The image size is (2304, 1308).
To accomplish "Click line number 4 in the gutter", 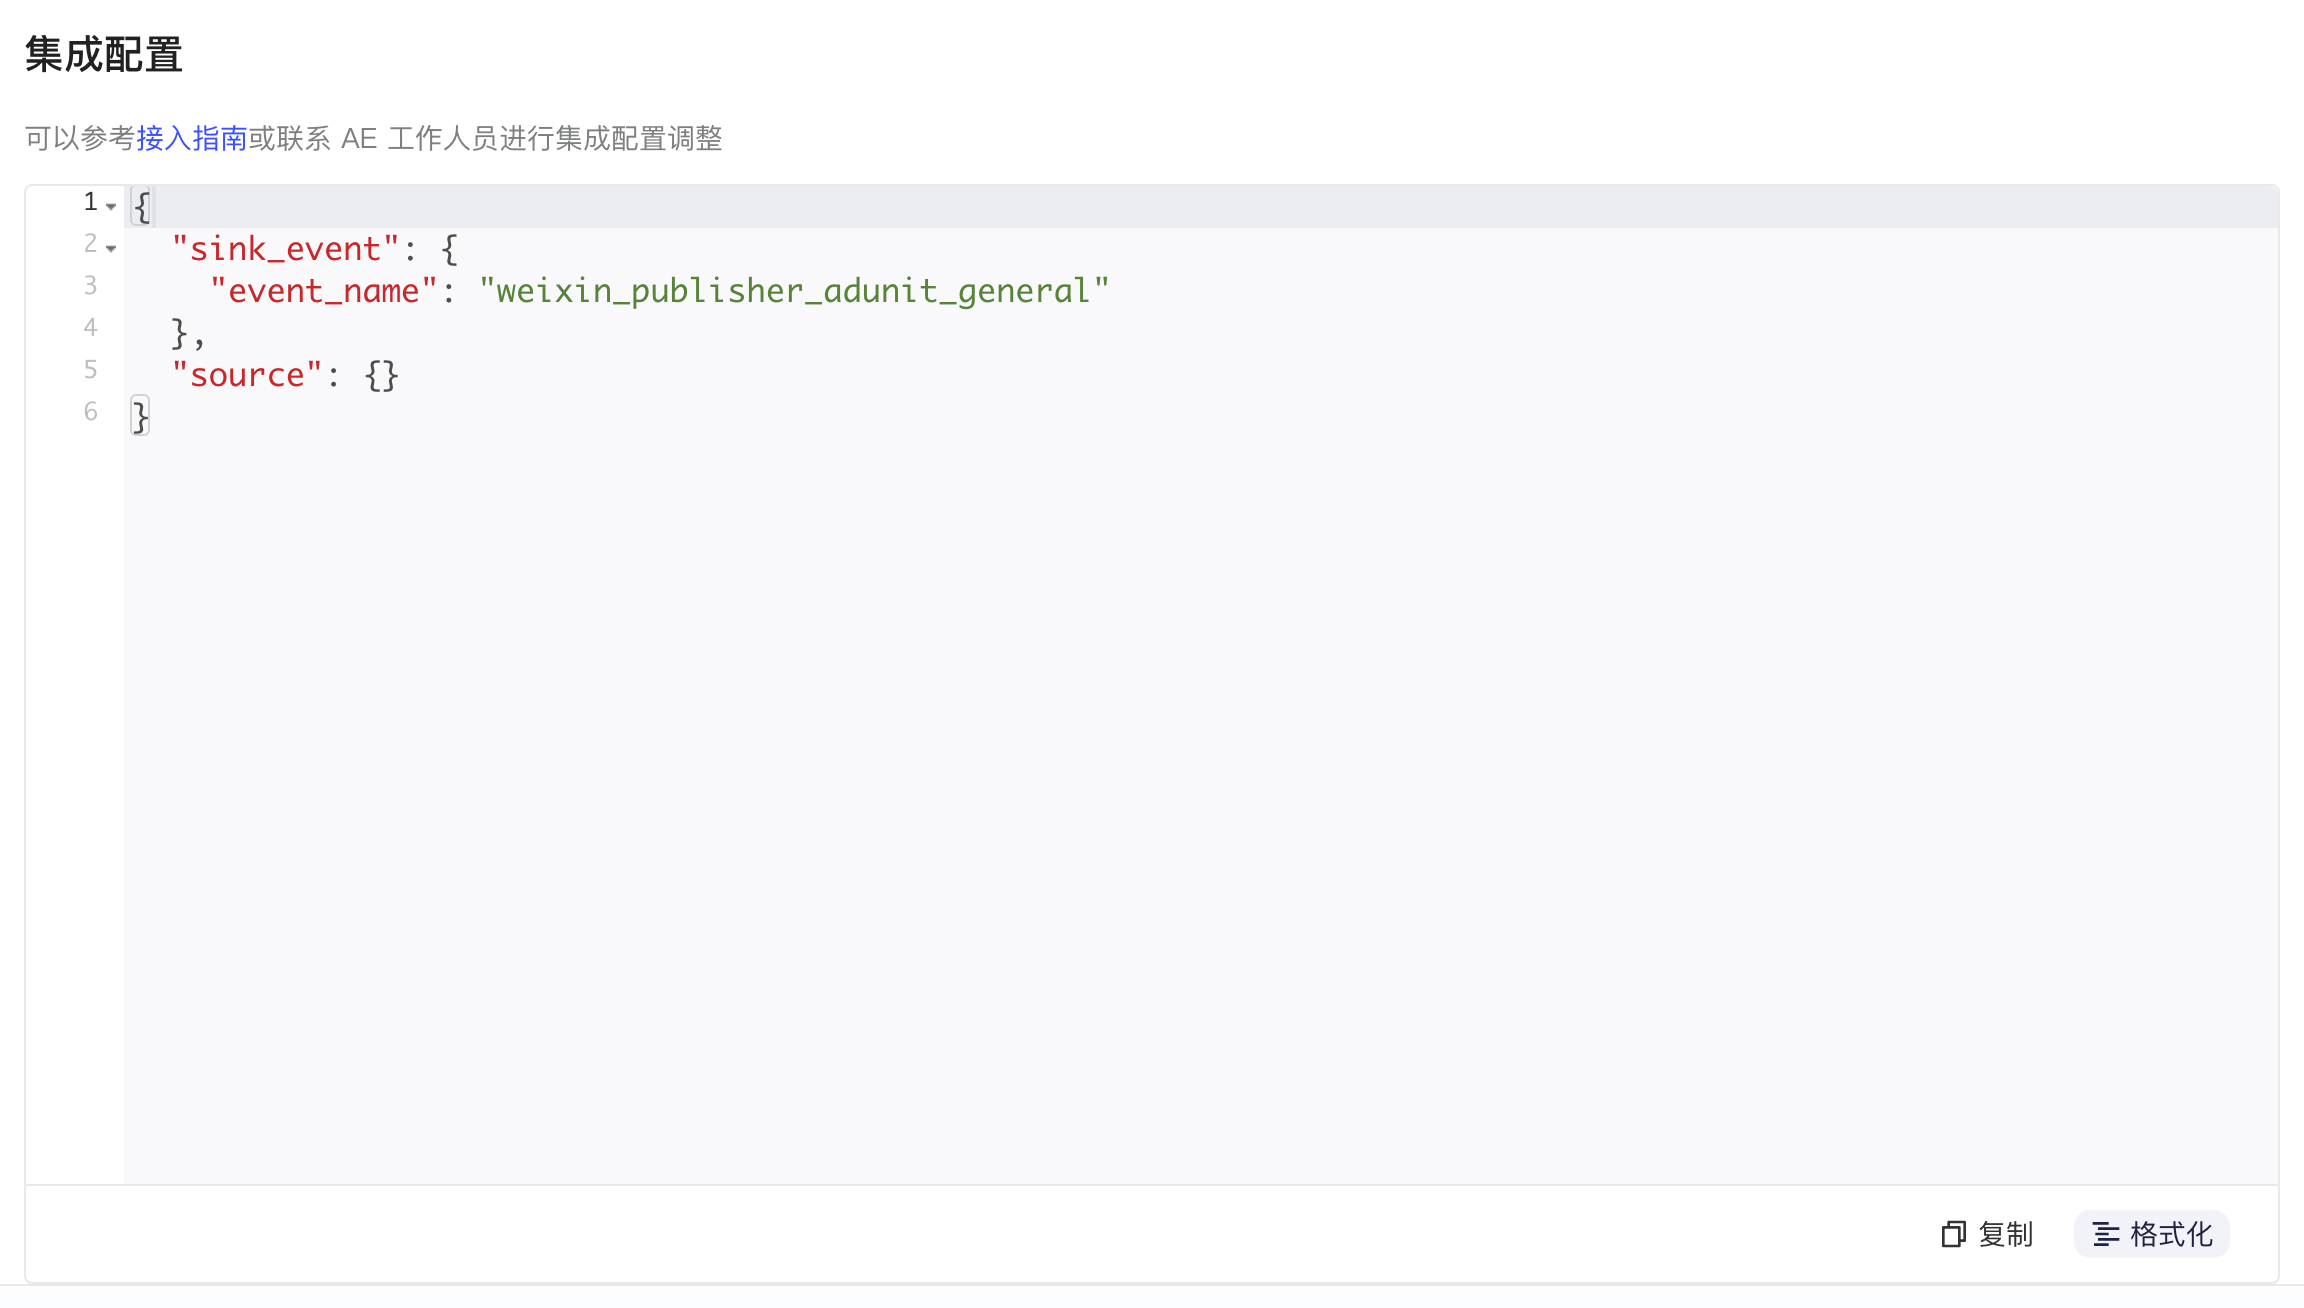I will [91, 328].
